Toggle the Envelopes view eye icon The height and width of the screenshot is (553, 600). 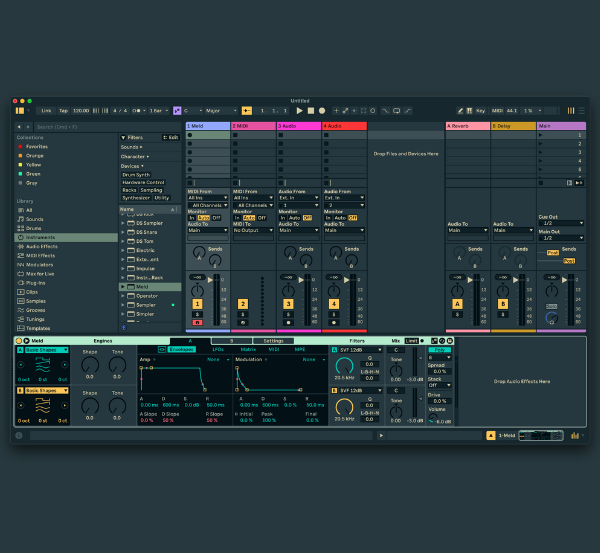tap(161, 349)
